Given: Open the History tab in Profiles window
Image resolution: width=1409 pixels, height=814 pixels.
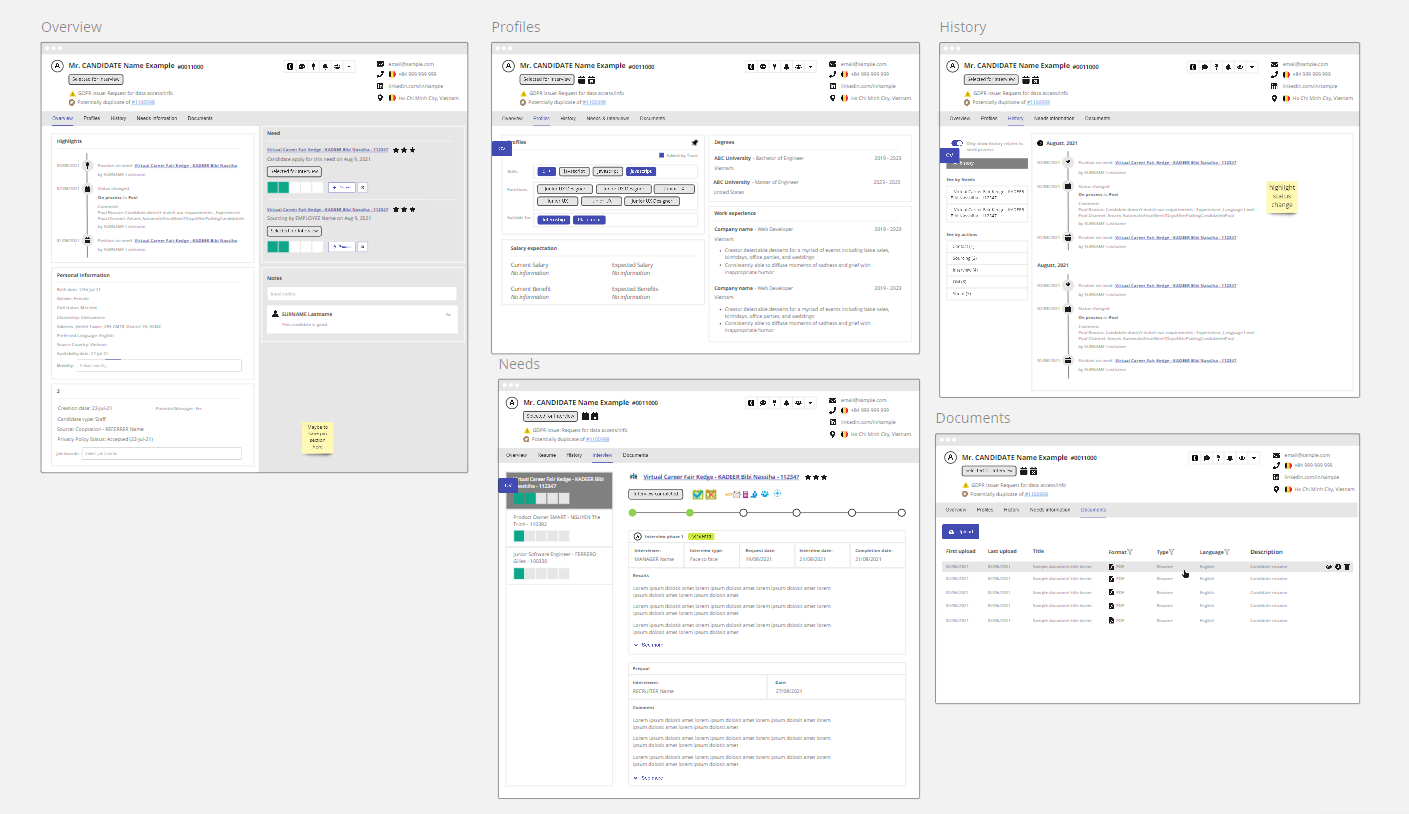Looking at the screenshot, I should (568, 118).
